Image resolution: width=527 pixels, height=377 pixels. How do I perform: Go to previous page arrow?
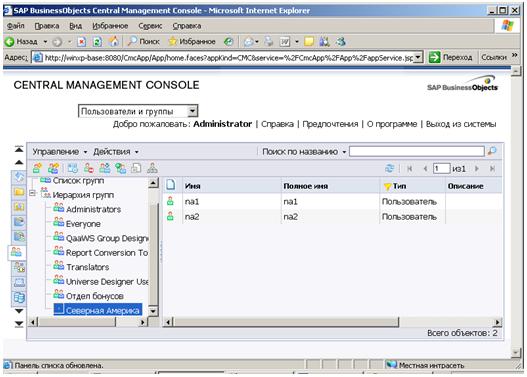click(x=425, y=169)
